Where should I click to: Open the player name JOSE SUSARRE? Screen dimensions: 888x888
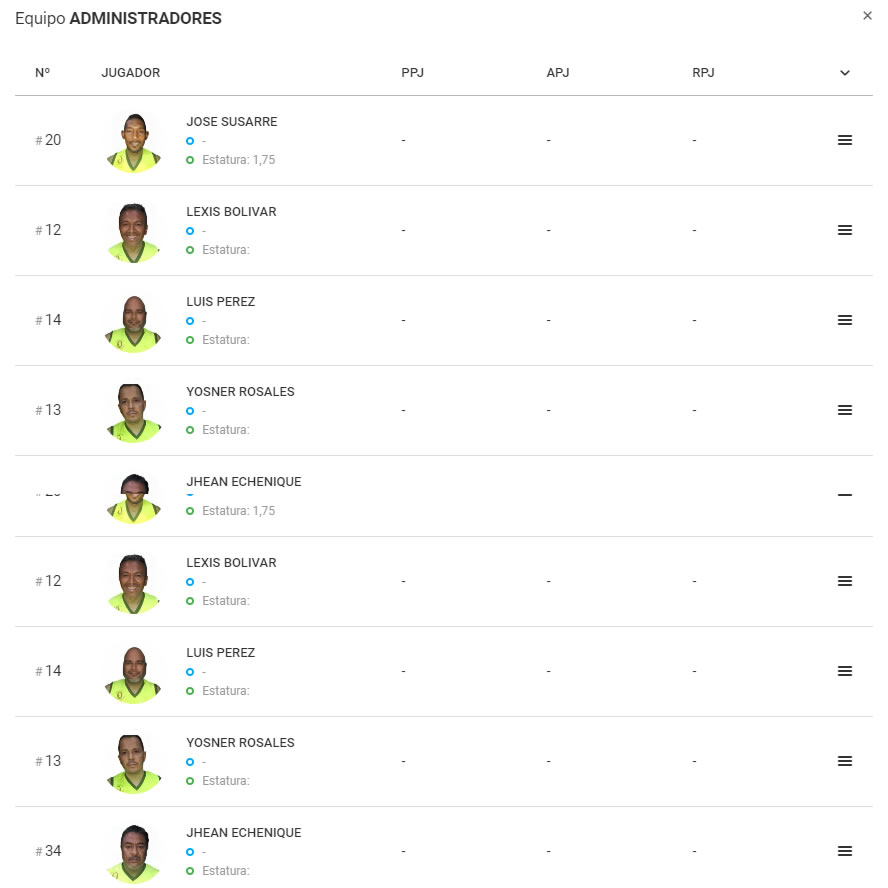[232, 122]
